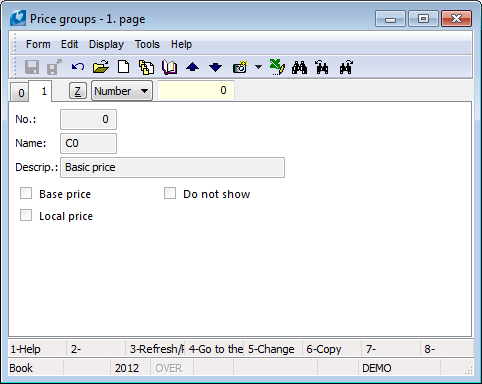Click the 3-Refresh function key button
Viewport: 482px width, 384px height.
pyautogui.click(x=155, y=349)
